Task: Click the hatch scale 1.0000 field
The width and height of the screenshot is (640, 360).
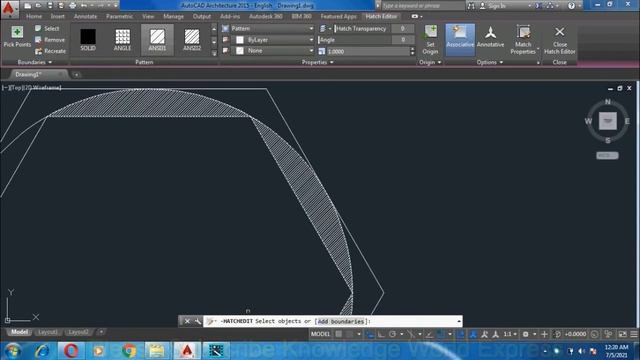Action: (x=367, y=51)
